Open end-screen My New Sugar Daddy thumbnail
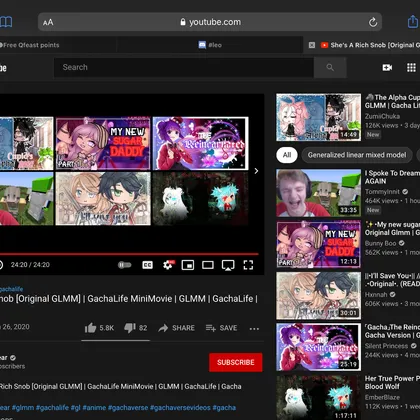Screen dimensions: 420x420 click(103, 143)
